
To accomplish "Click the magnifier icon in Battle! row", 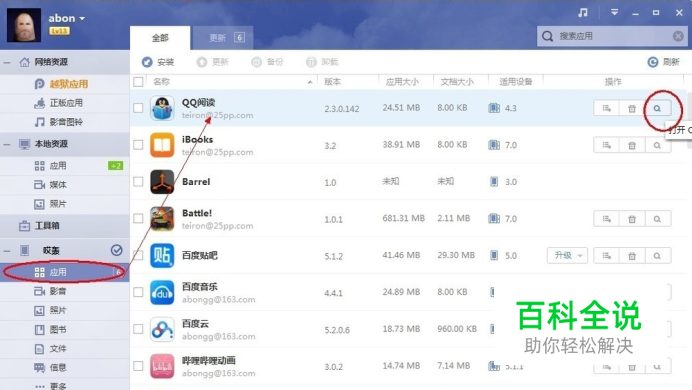I will coord(658,219).
